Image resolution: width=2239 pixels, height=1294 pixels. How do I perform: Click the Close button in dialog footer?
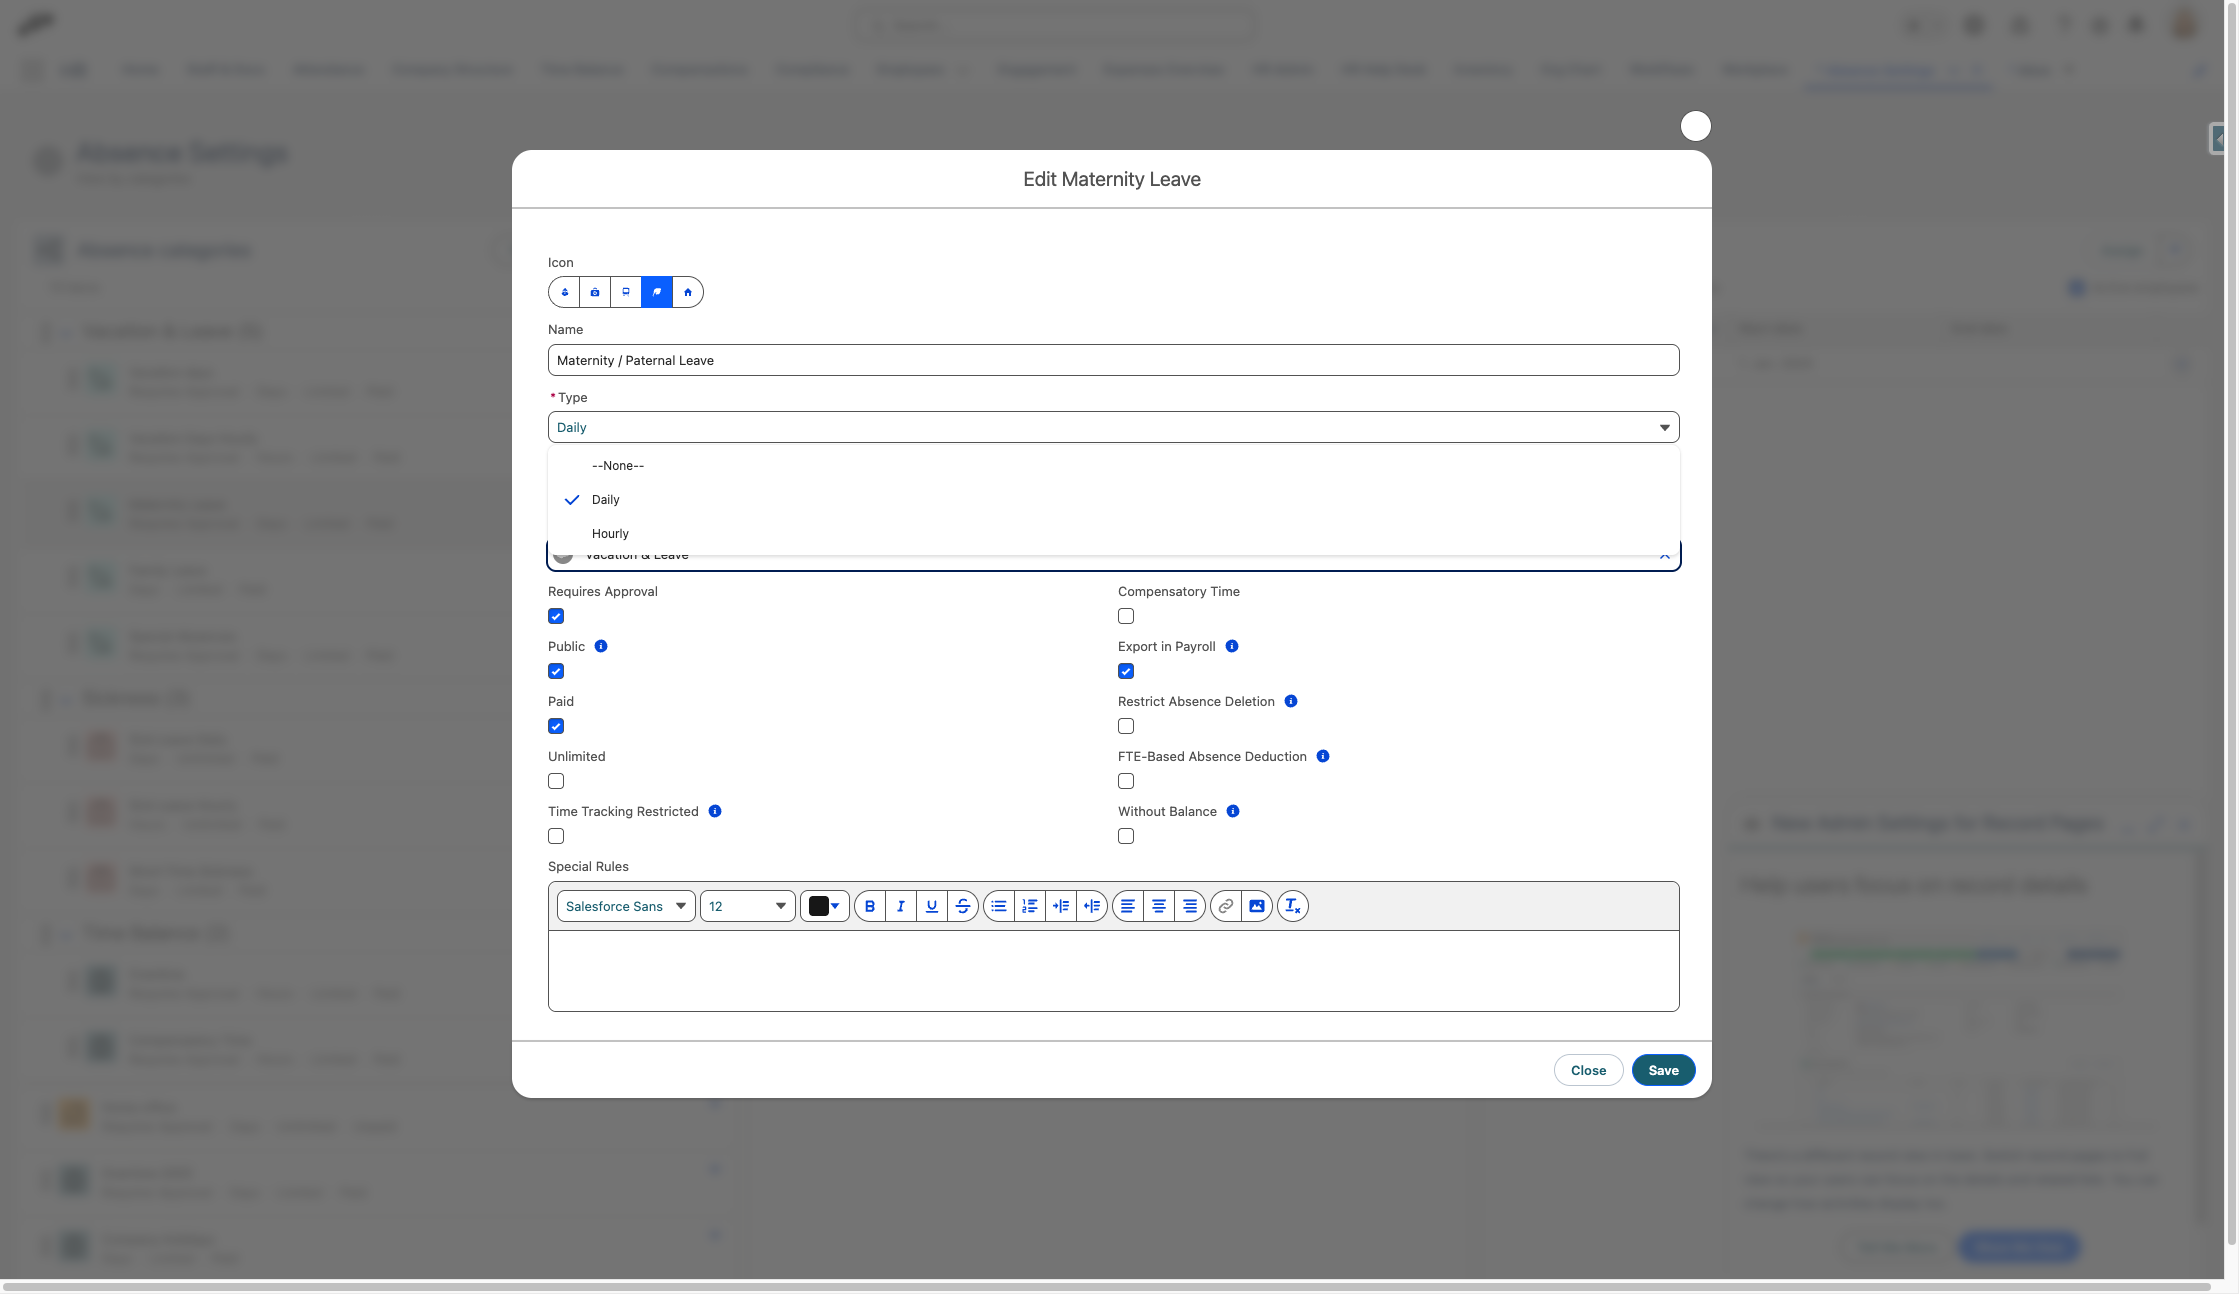tap(1588, 1070)
